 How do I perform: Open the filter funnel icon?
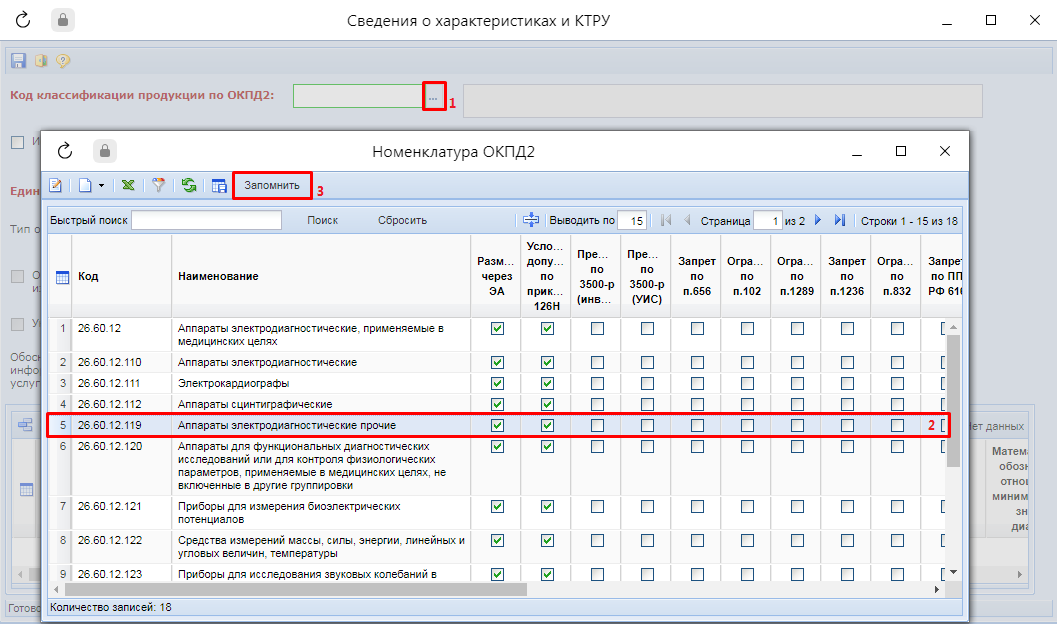tap(158, 185)
